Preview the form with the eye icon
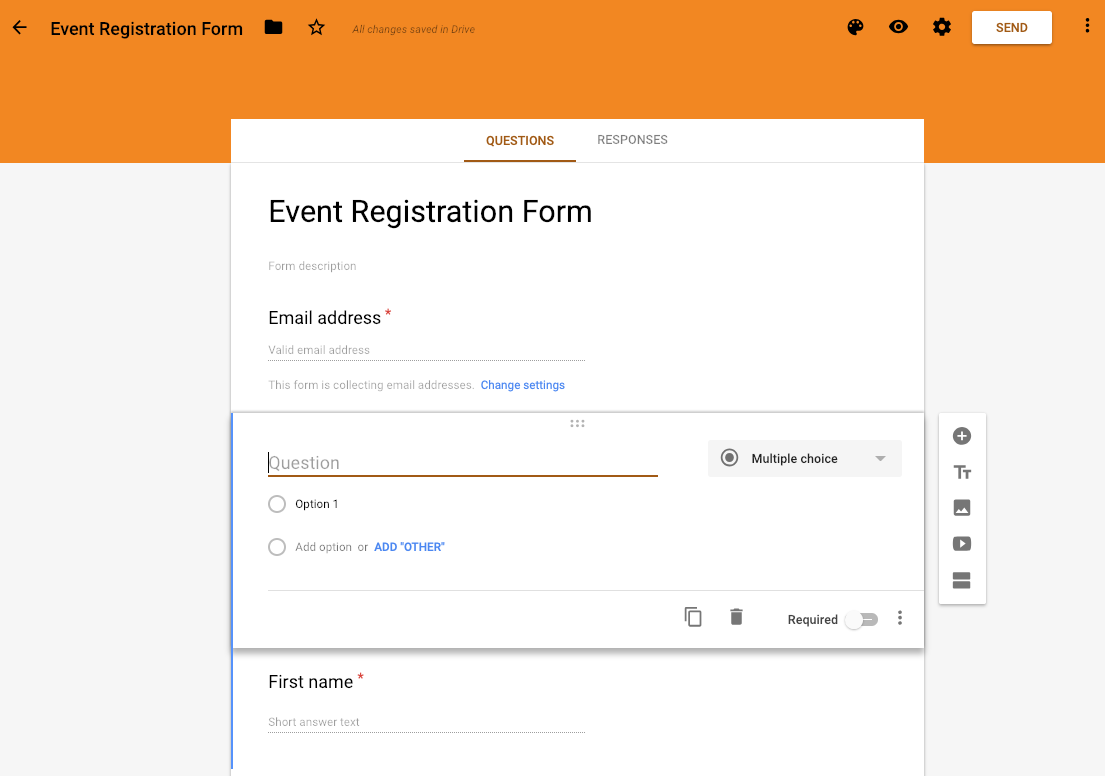1105x776 pixels. pos(898,27)
